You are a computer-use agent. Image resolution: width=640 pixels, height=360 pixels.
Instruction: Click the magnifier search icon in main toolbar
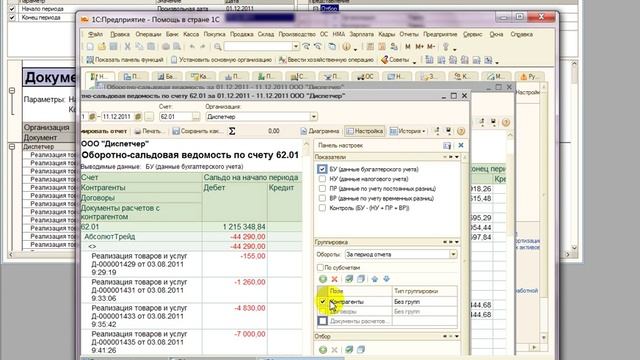(218, 47)
